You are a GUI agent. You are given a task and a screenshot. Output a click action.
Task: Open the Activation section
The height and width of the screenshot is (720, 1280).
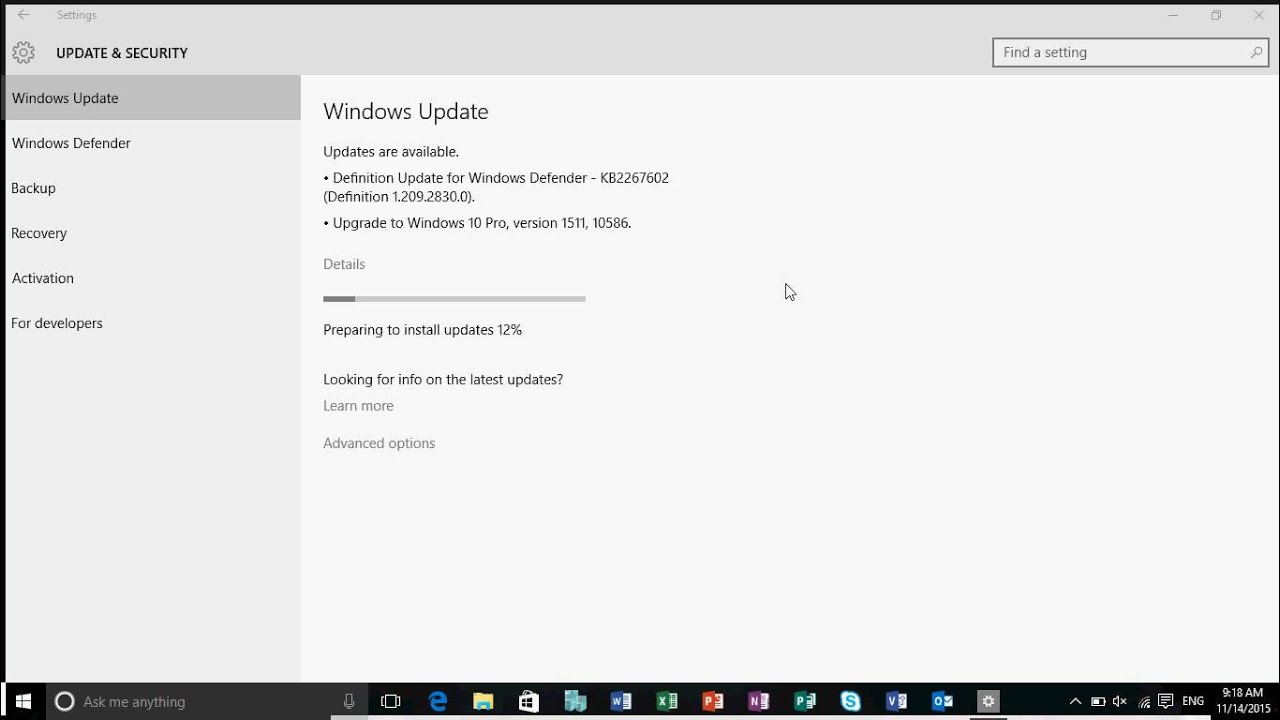[x=151, y=278]
